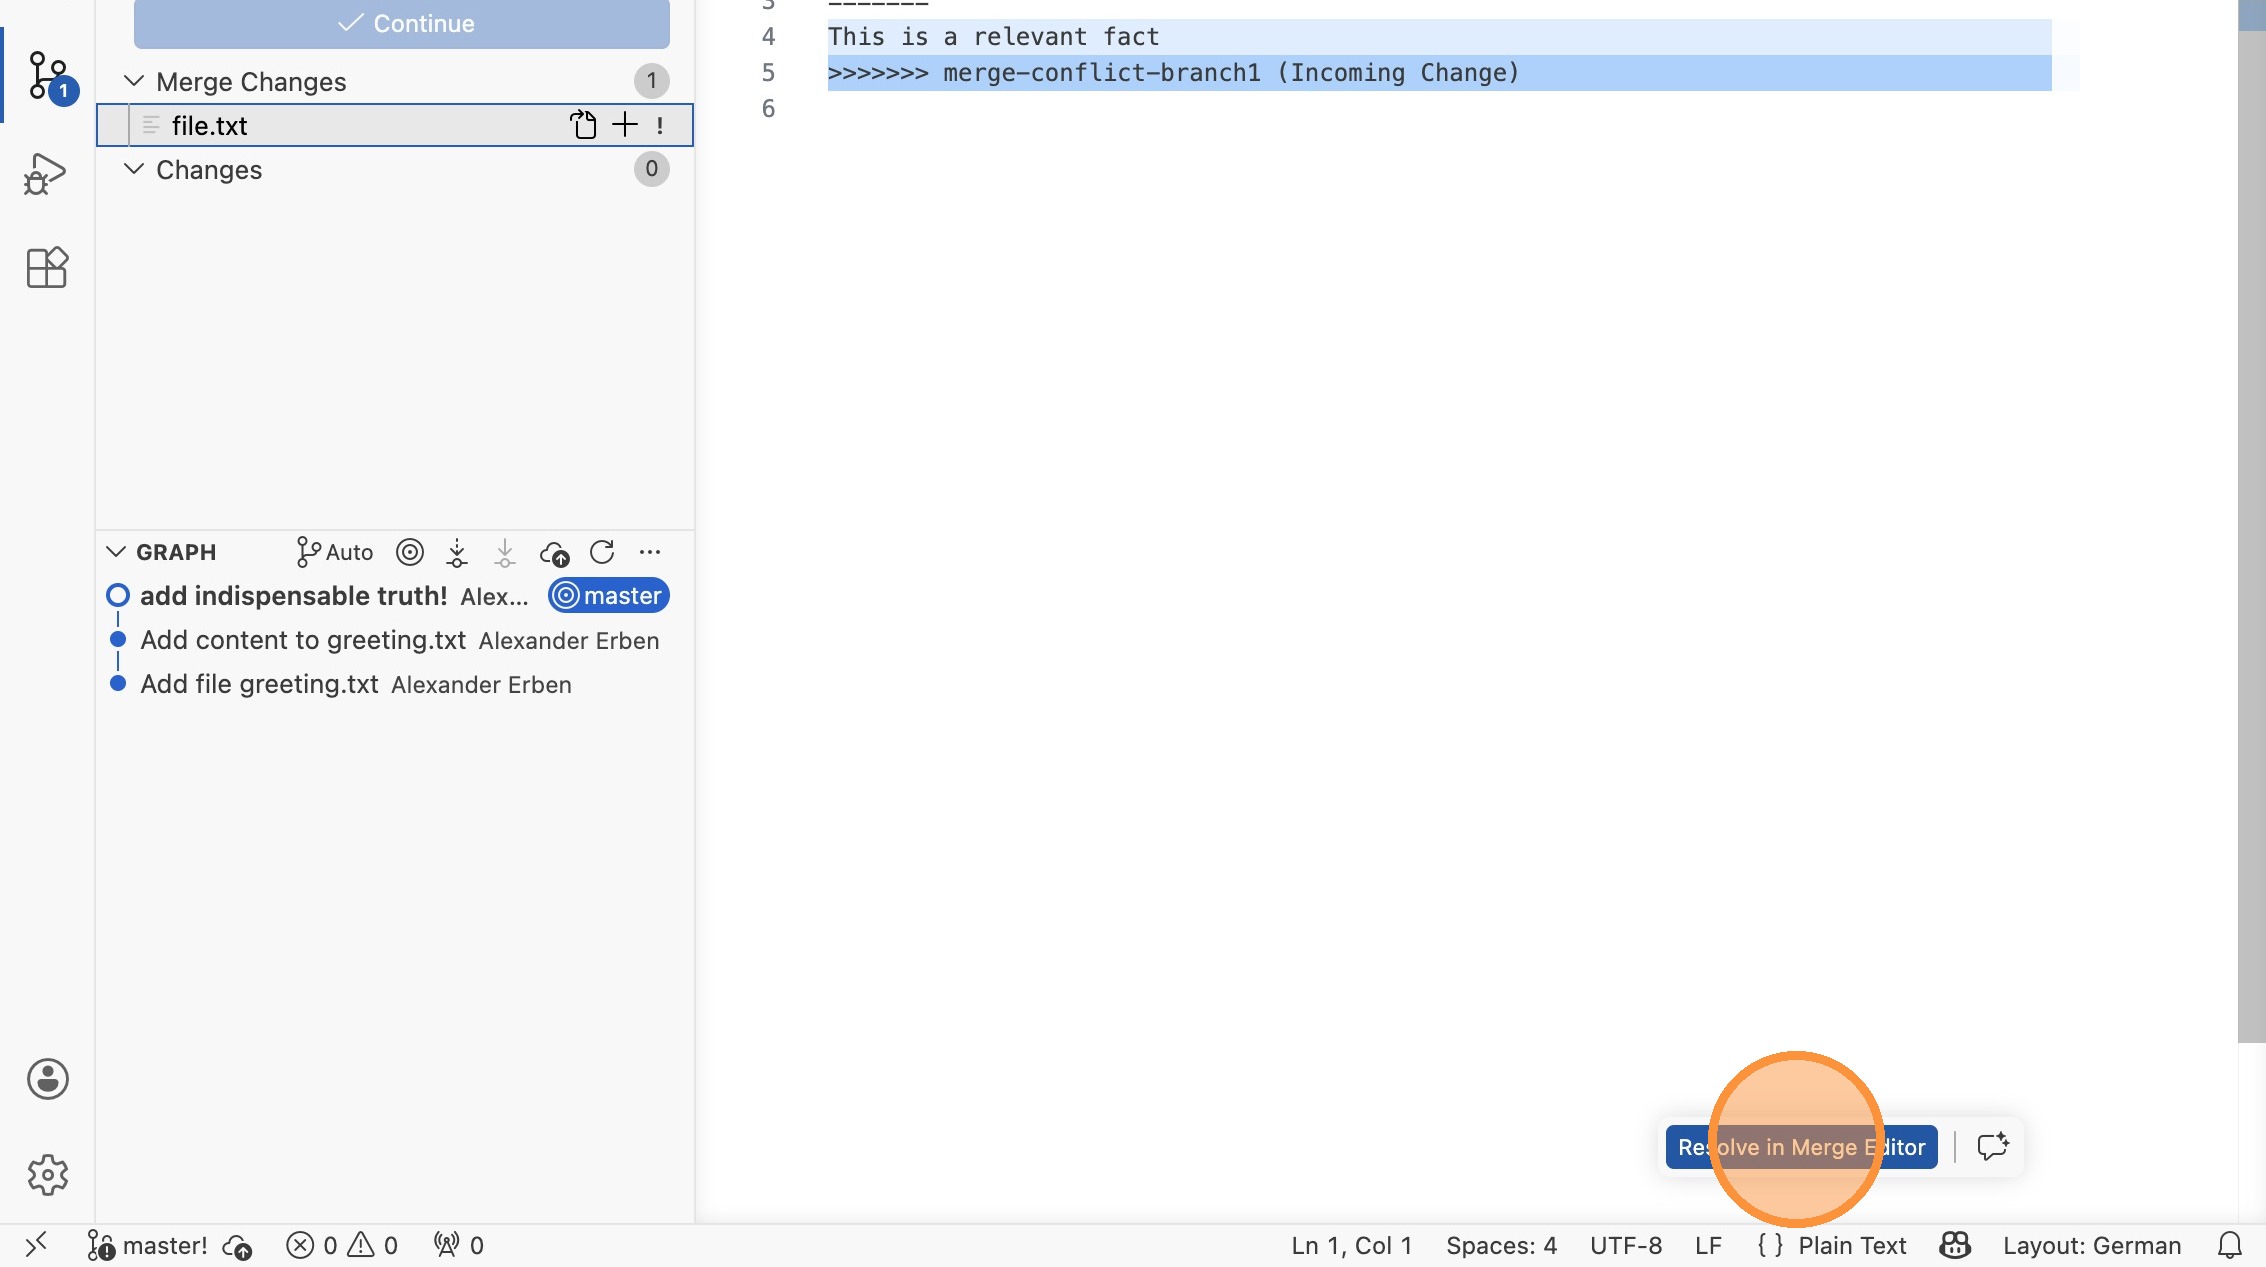The width and height of the screenshot is (2266, 1267).
Task: Collapse the GRAPH section
Action: [x=116, y=552]
